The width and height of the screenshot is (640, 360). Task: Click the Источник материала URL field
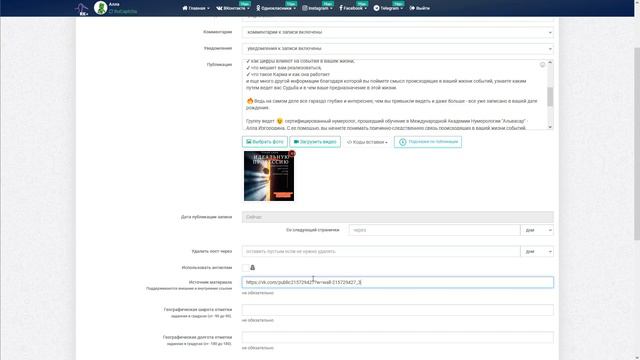tap(398, 282)
